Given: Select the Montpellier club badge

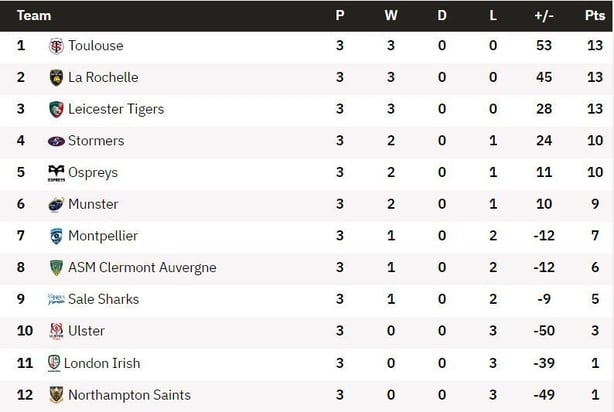Looking at the screenshot, I should coord(56,237).
